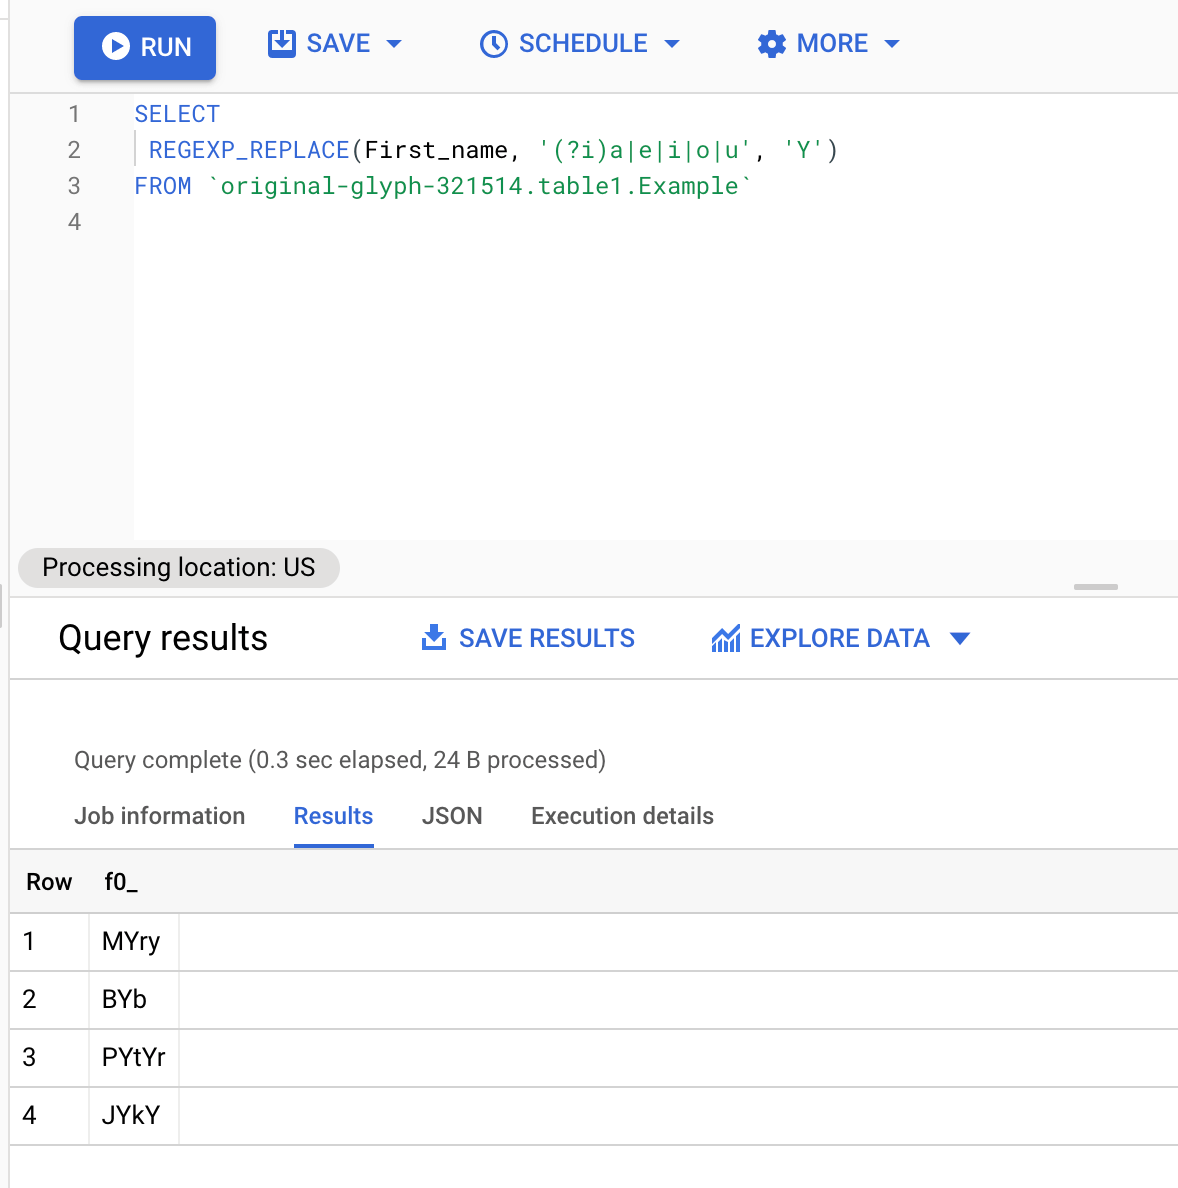The width and height of the screenshot is (1178, 1188).
Task: Click the Processing location: US chip
Action: (178, 567)
